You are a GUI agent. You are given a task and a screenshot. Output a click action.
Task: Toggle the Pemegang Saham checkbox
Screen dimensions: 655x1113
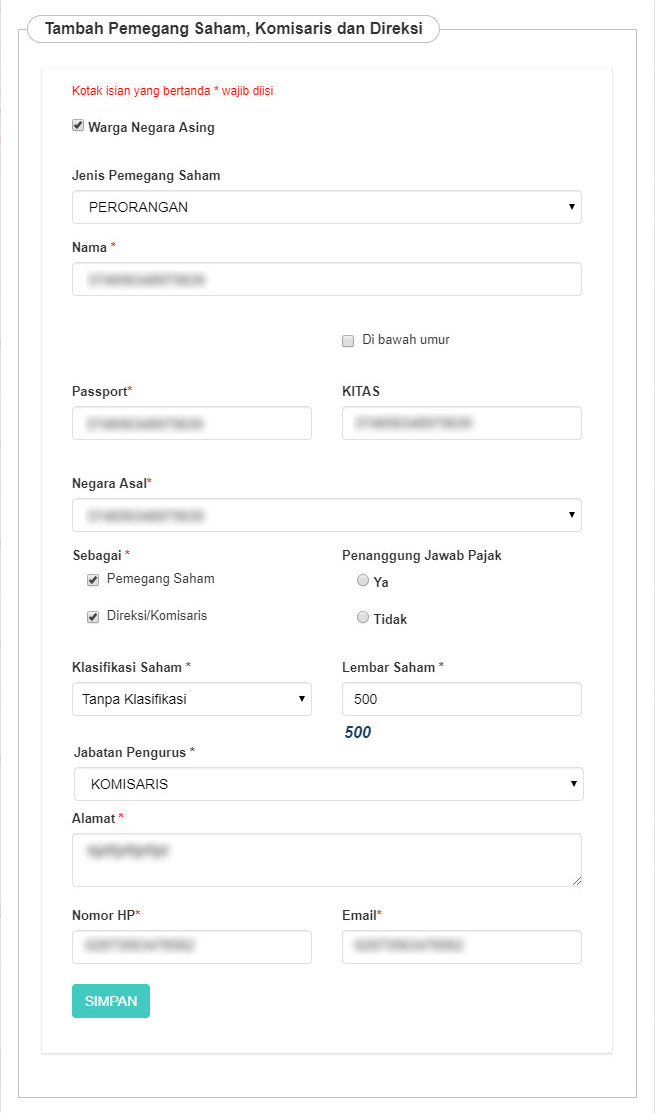tap(93, 580)
